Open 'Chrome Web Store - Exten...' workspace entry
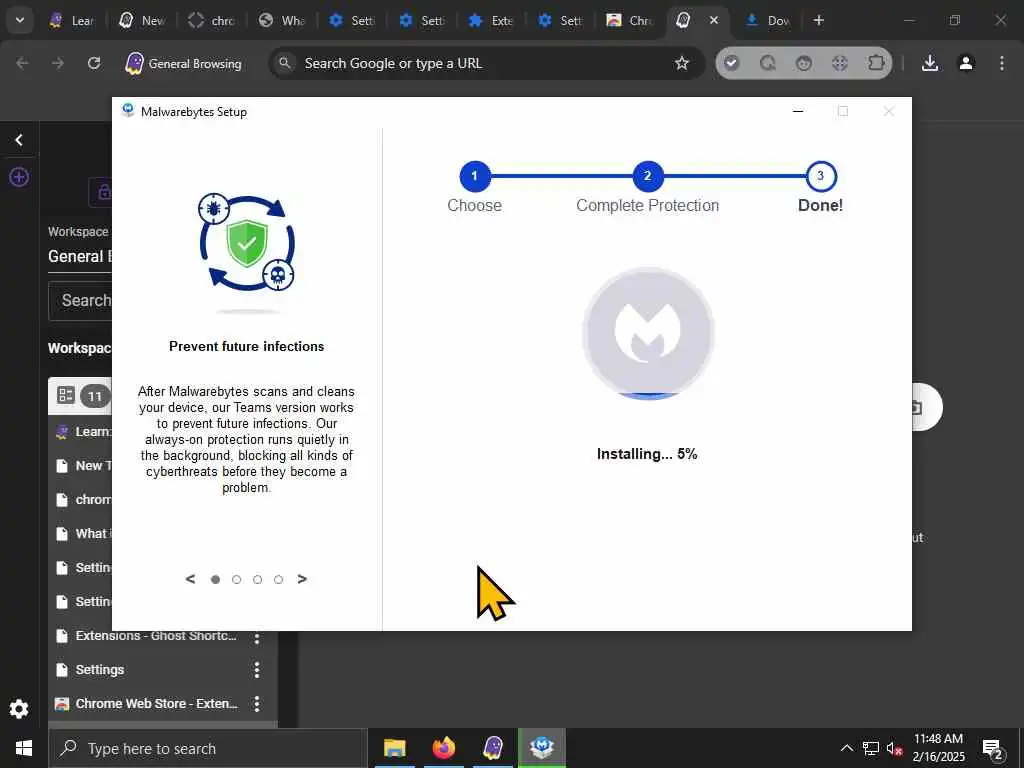This screenshot has width=1024, height=768. click(x=157, y=703)
